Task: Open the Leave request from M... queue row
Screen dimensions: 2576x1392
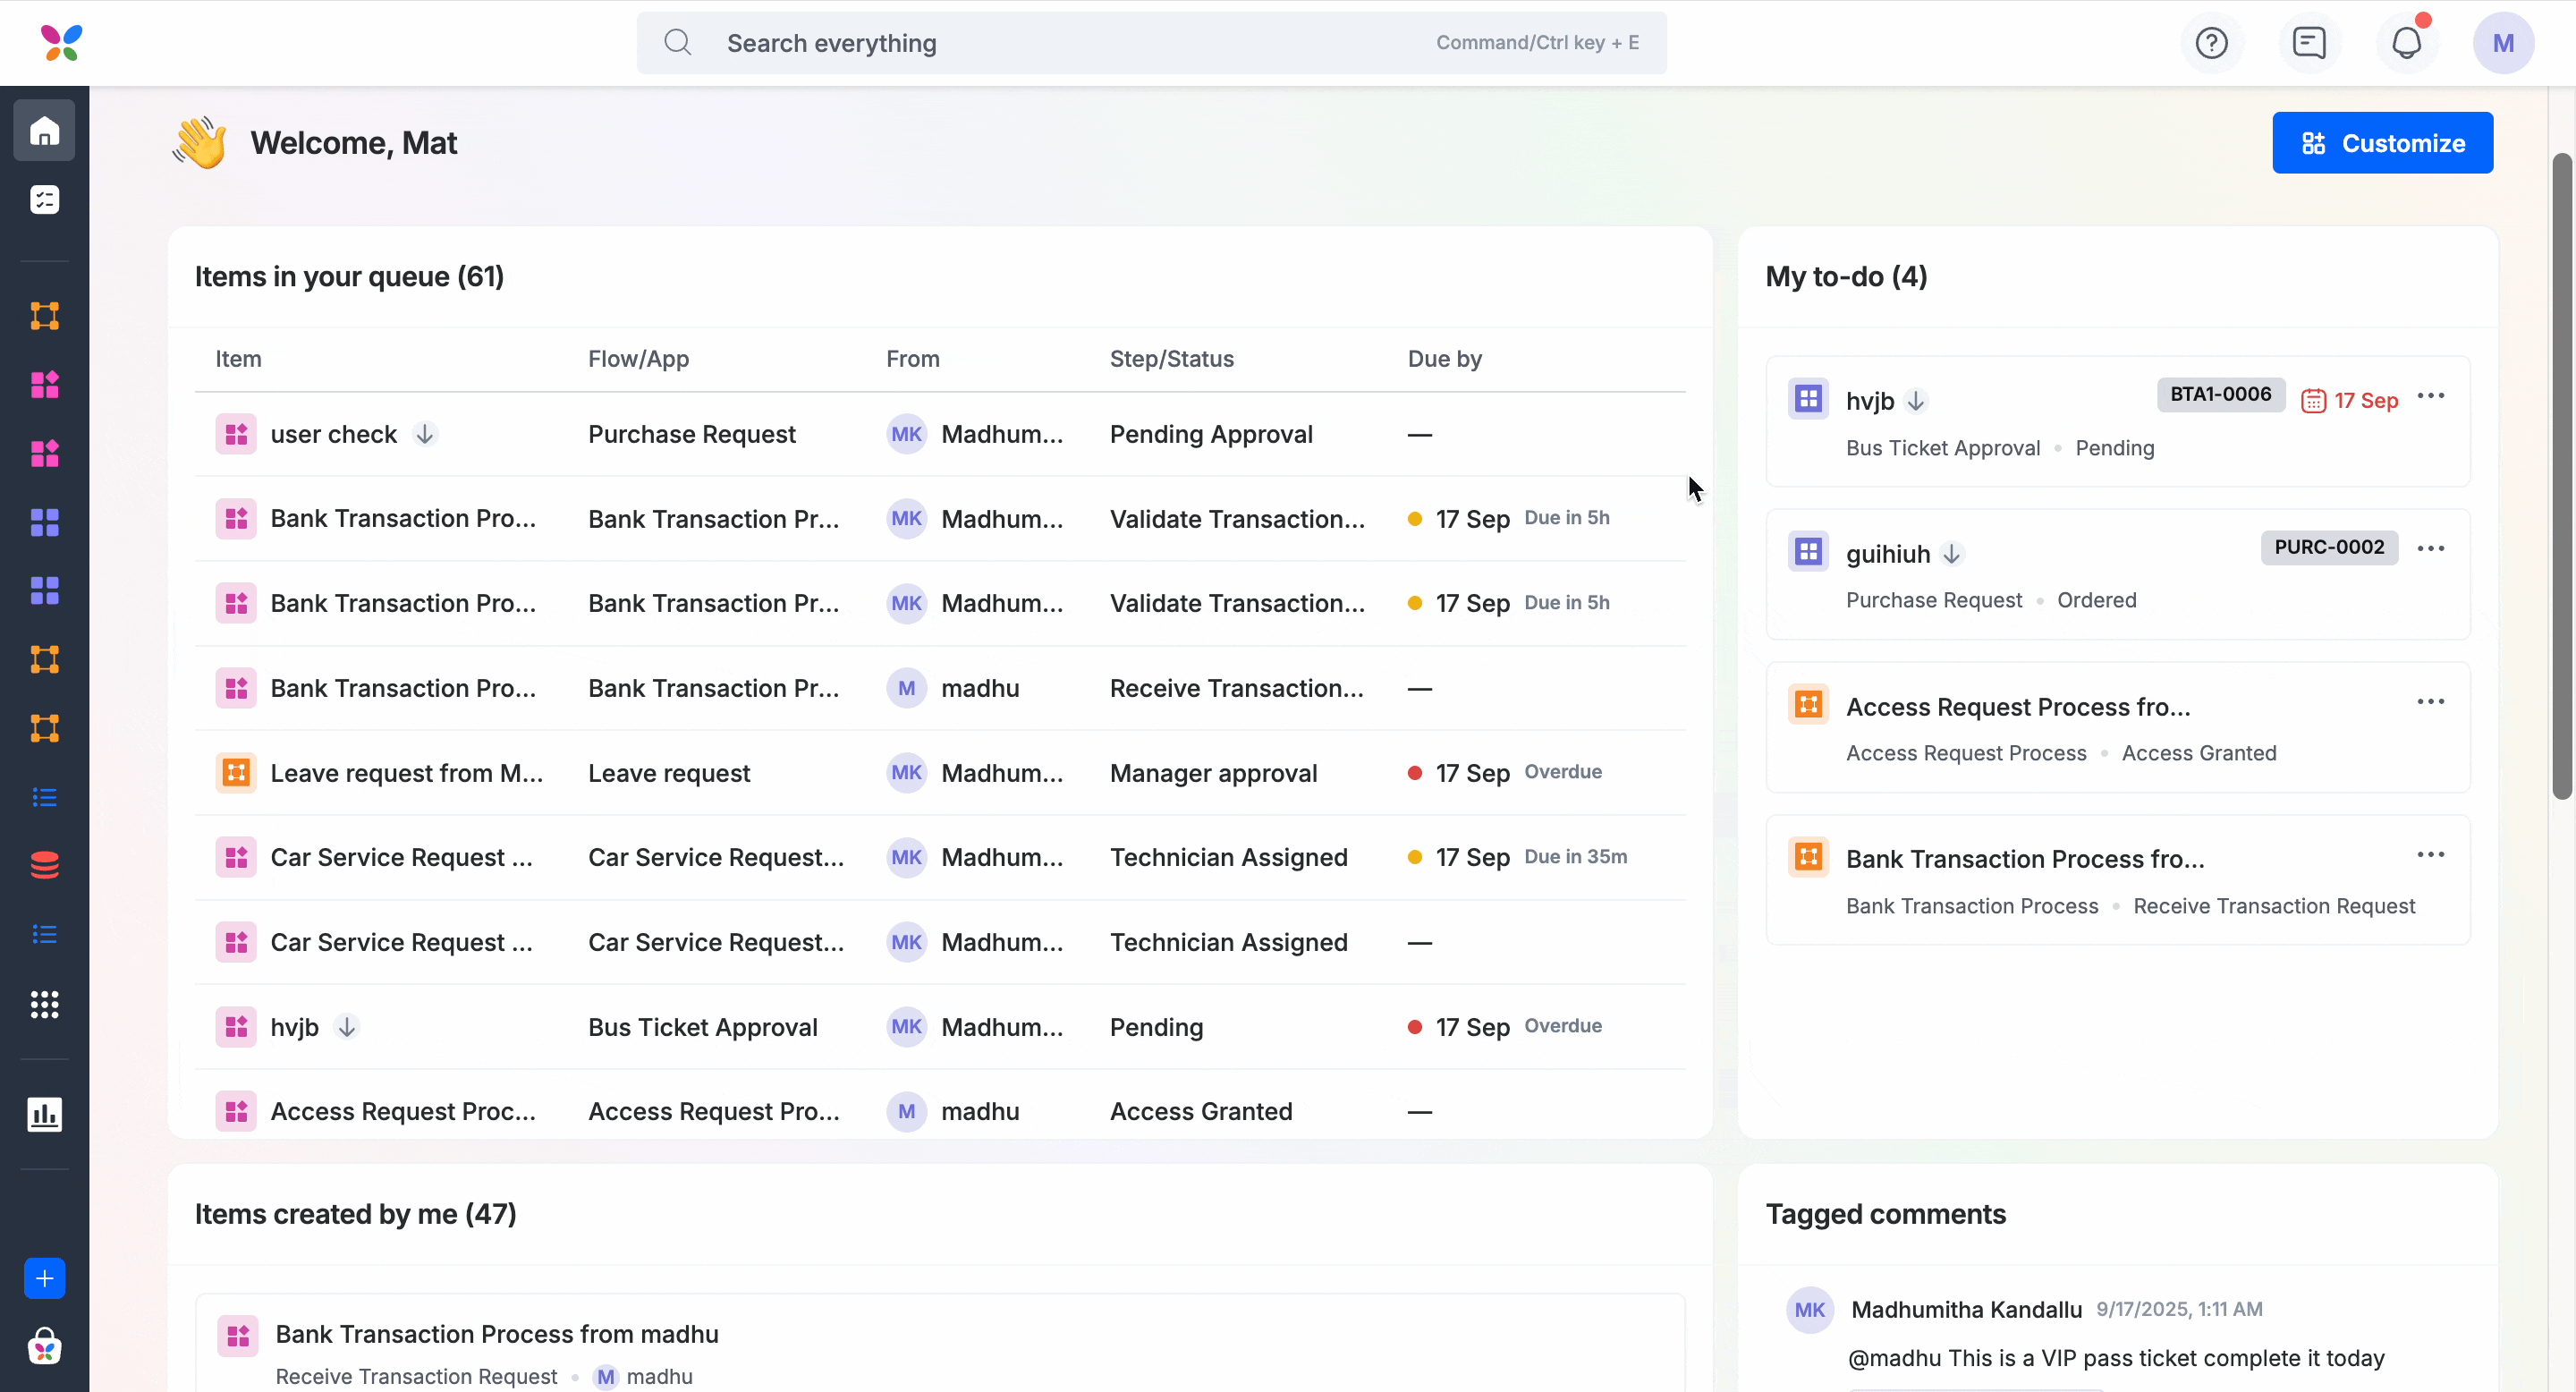Action: click(406, 773)
